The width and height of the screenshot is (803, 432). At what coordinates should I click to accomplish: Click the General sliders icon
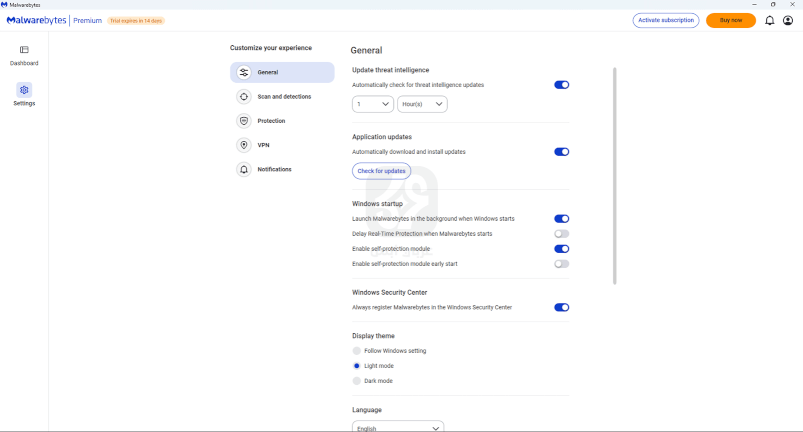244,72
